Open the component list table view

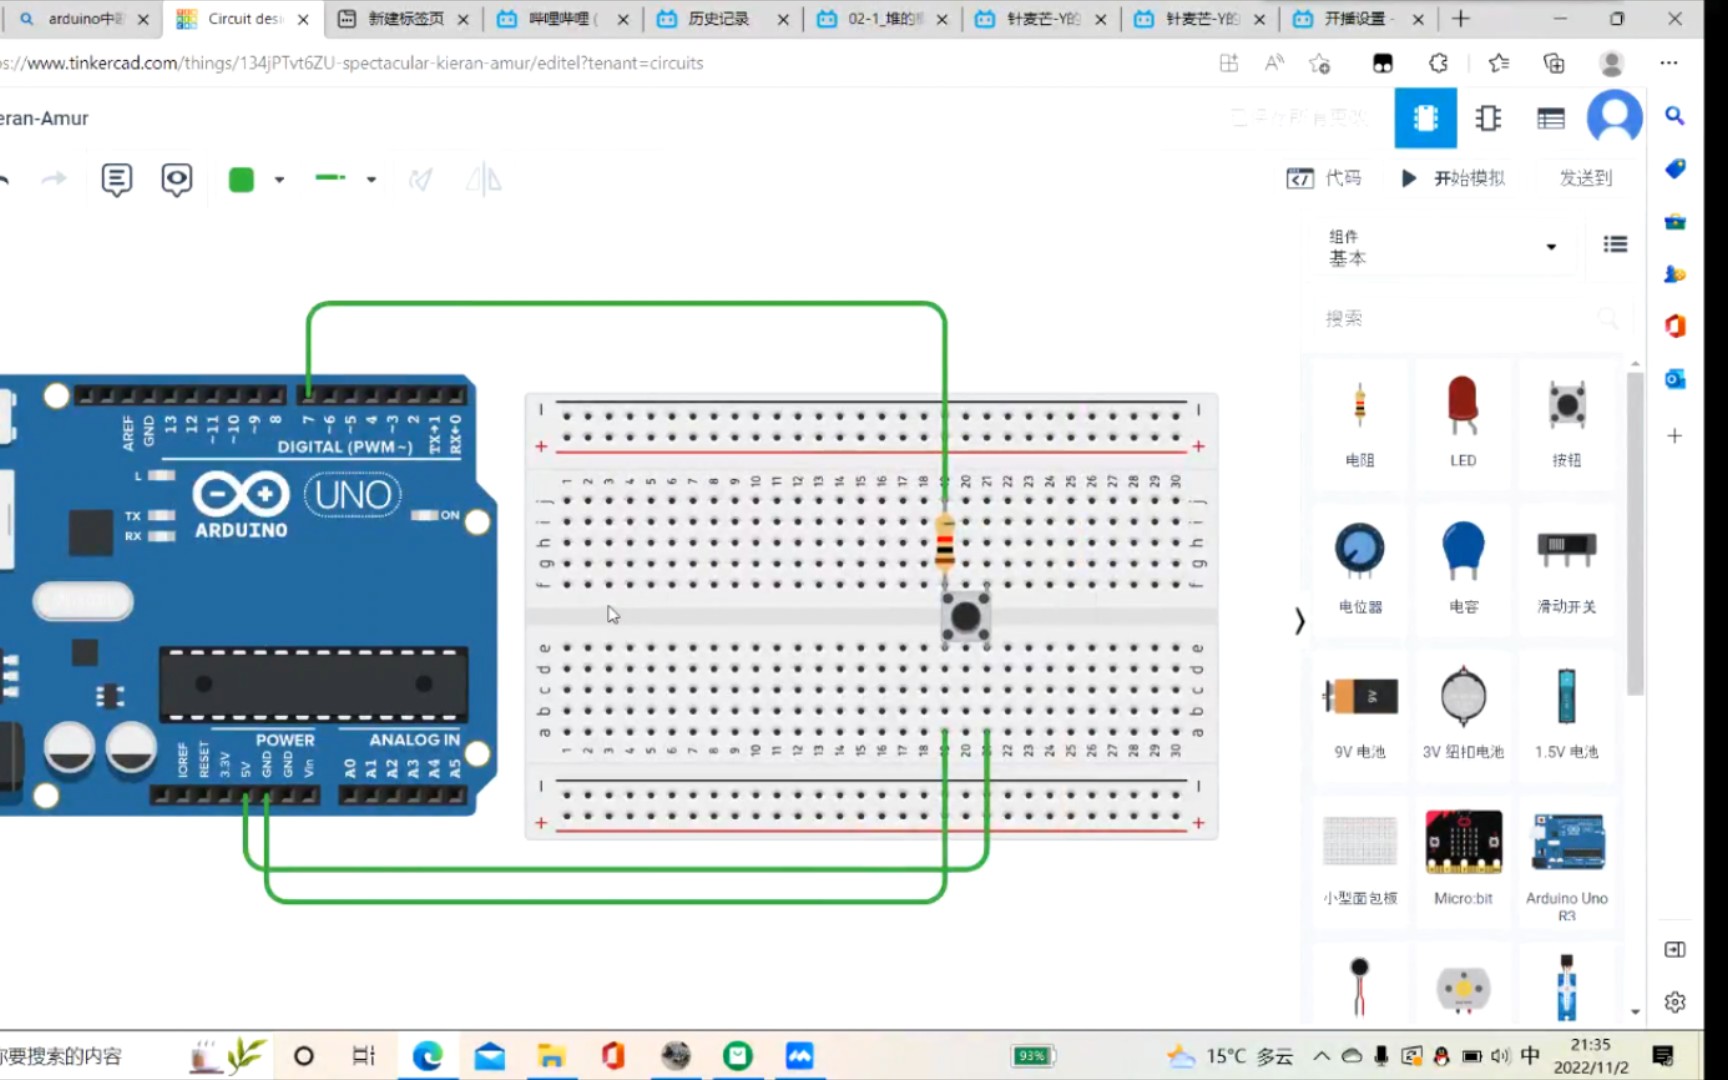[1551, 119]
